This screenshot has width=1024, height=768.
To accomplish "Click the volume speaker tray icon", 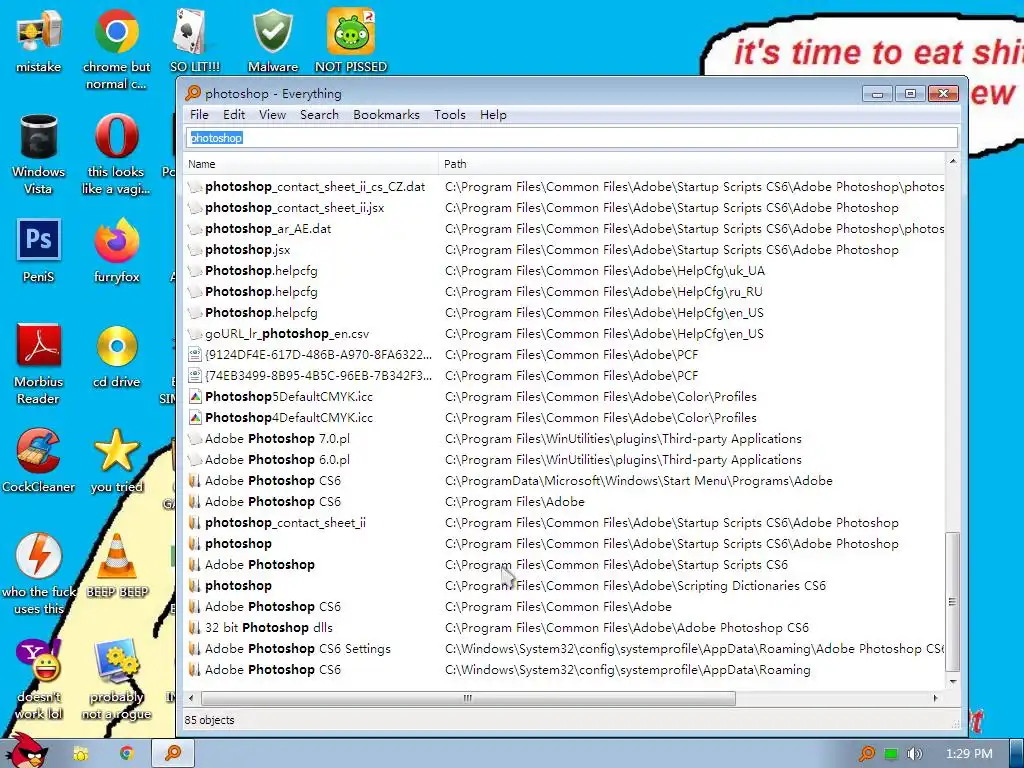I will 914,754.
